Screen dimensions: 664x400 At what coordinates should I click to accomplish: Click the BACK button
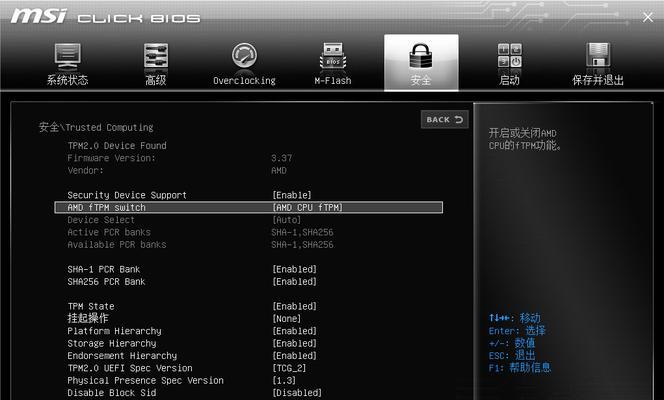coord(445,119)
